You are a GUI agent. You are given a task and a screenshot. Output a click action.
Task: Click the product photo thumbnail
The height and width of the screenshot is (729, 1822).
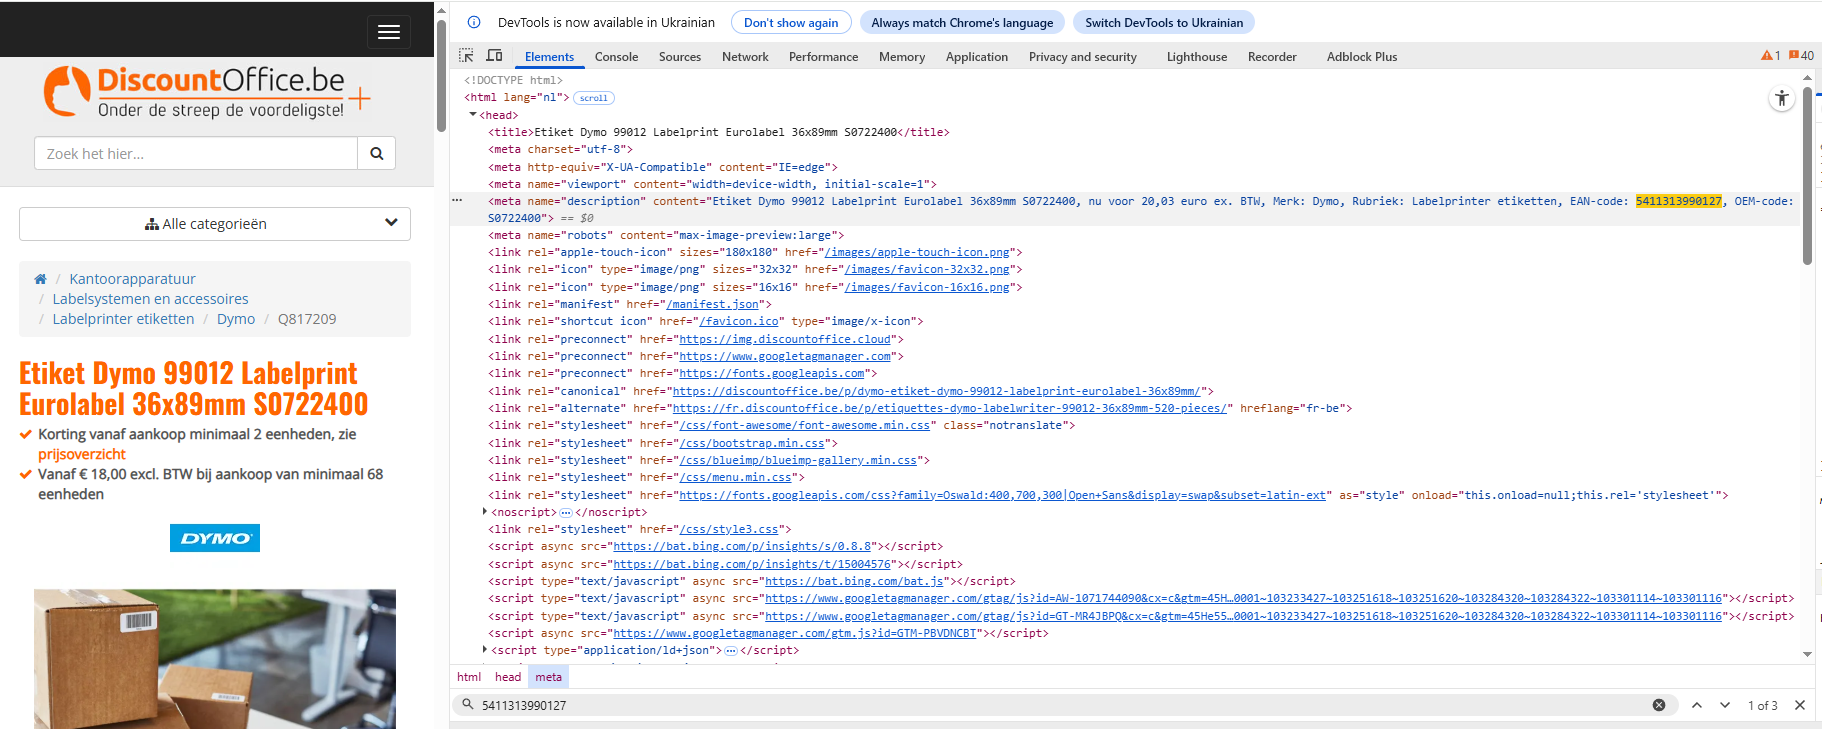pyautogui.click(x=215, y=659)
